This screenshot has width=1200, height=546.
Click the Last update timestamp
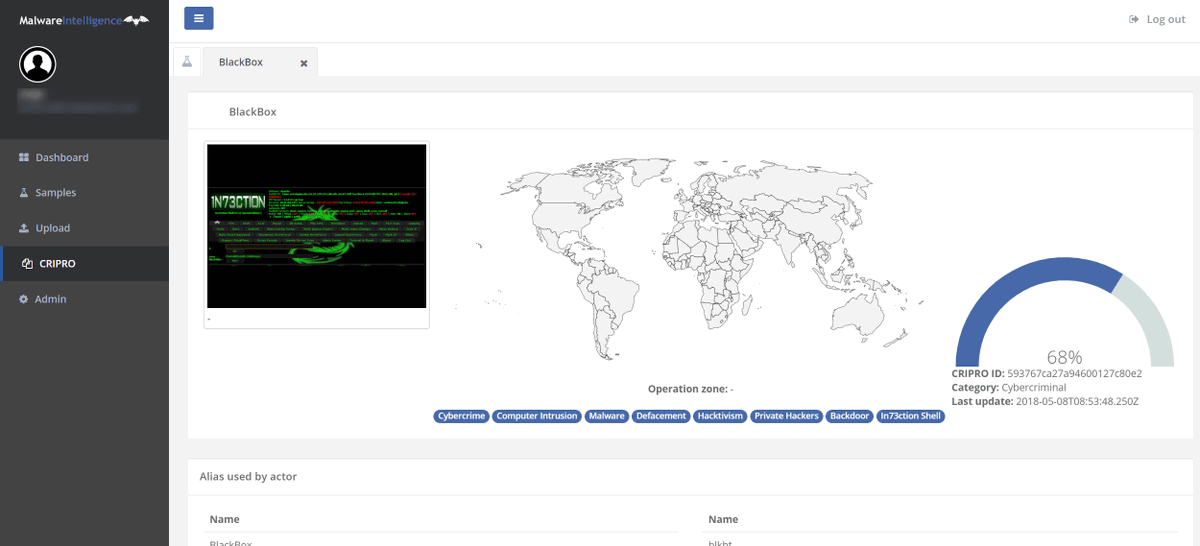pyautogui.click(x=1077, y=401)
